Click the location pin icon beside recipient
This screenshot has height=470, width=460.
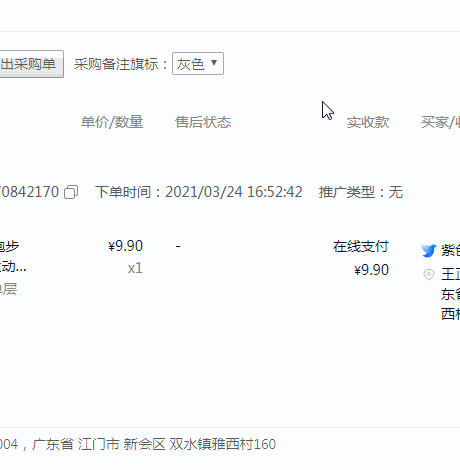coord(429,275)
